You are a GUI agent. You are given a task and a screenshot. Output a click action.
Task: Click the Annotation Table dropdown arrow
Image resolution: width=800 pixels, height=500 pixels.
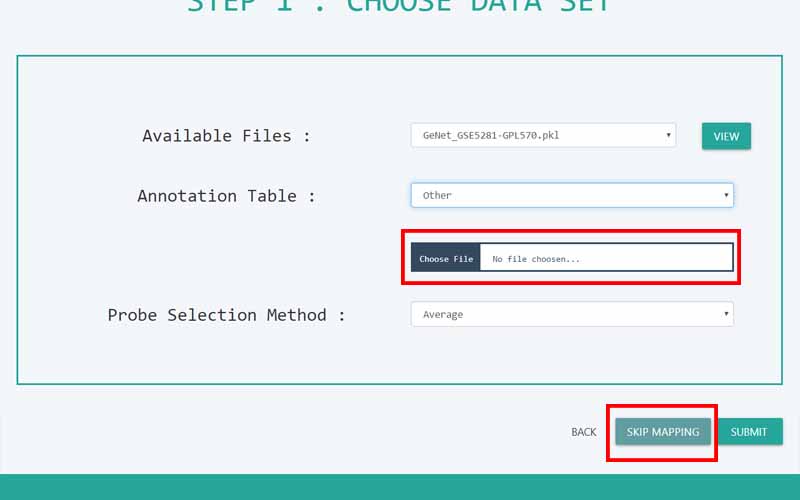pyautogui.click(x=726, y=195)
